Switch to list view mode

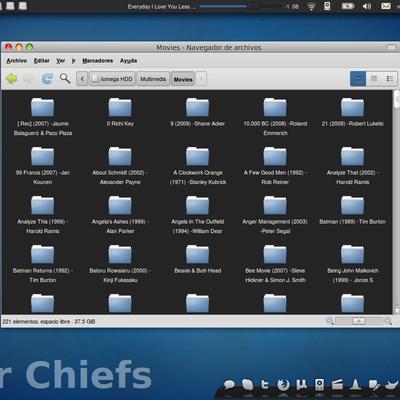point(374,79)
